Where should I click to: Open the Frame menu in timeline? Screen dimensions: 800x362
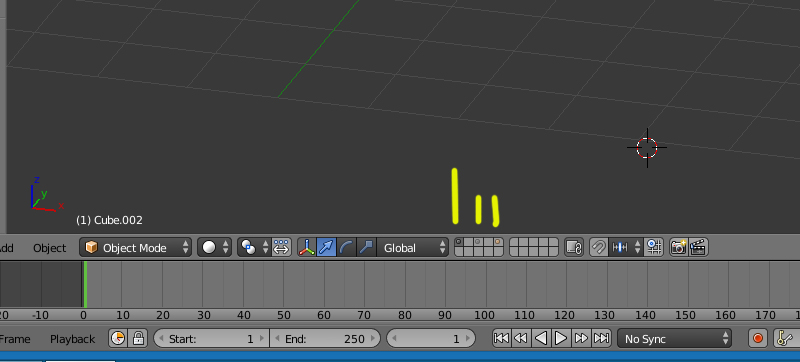pos(14,339)
